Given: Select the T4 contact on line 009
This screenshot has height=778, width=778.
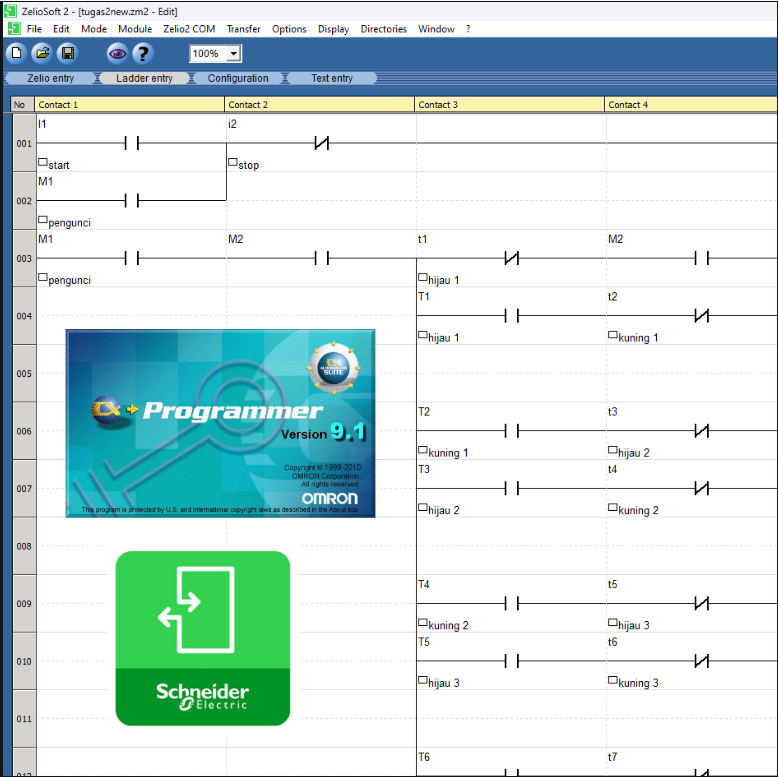Looking at the screenshot, I should 512,603.
